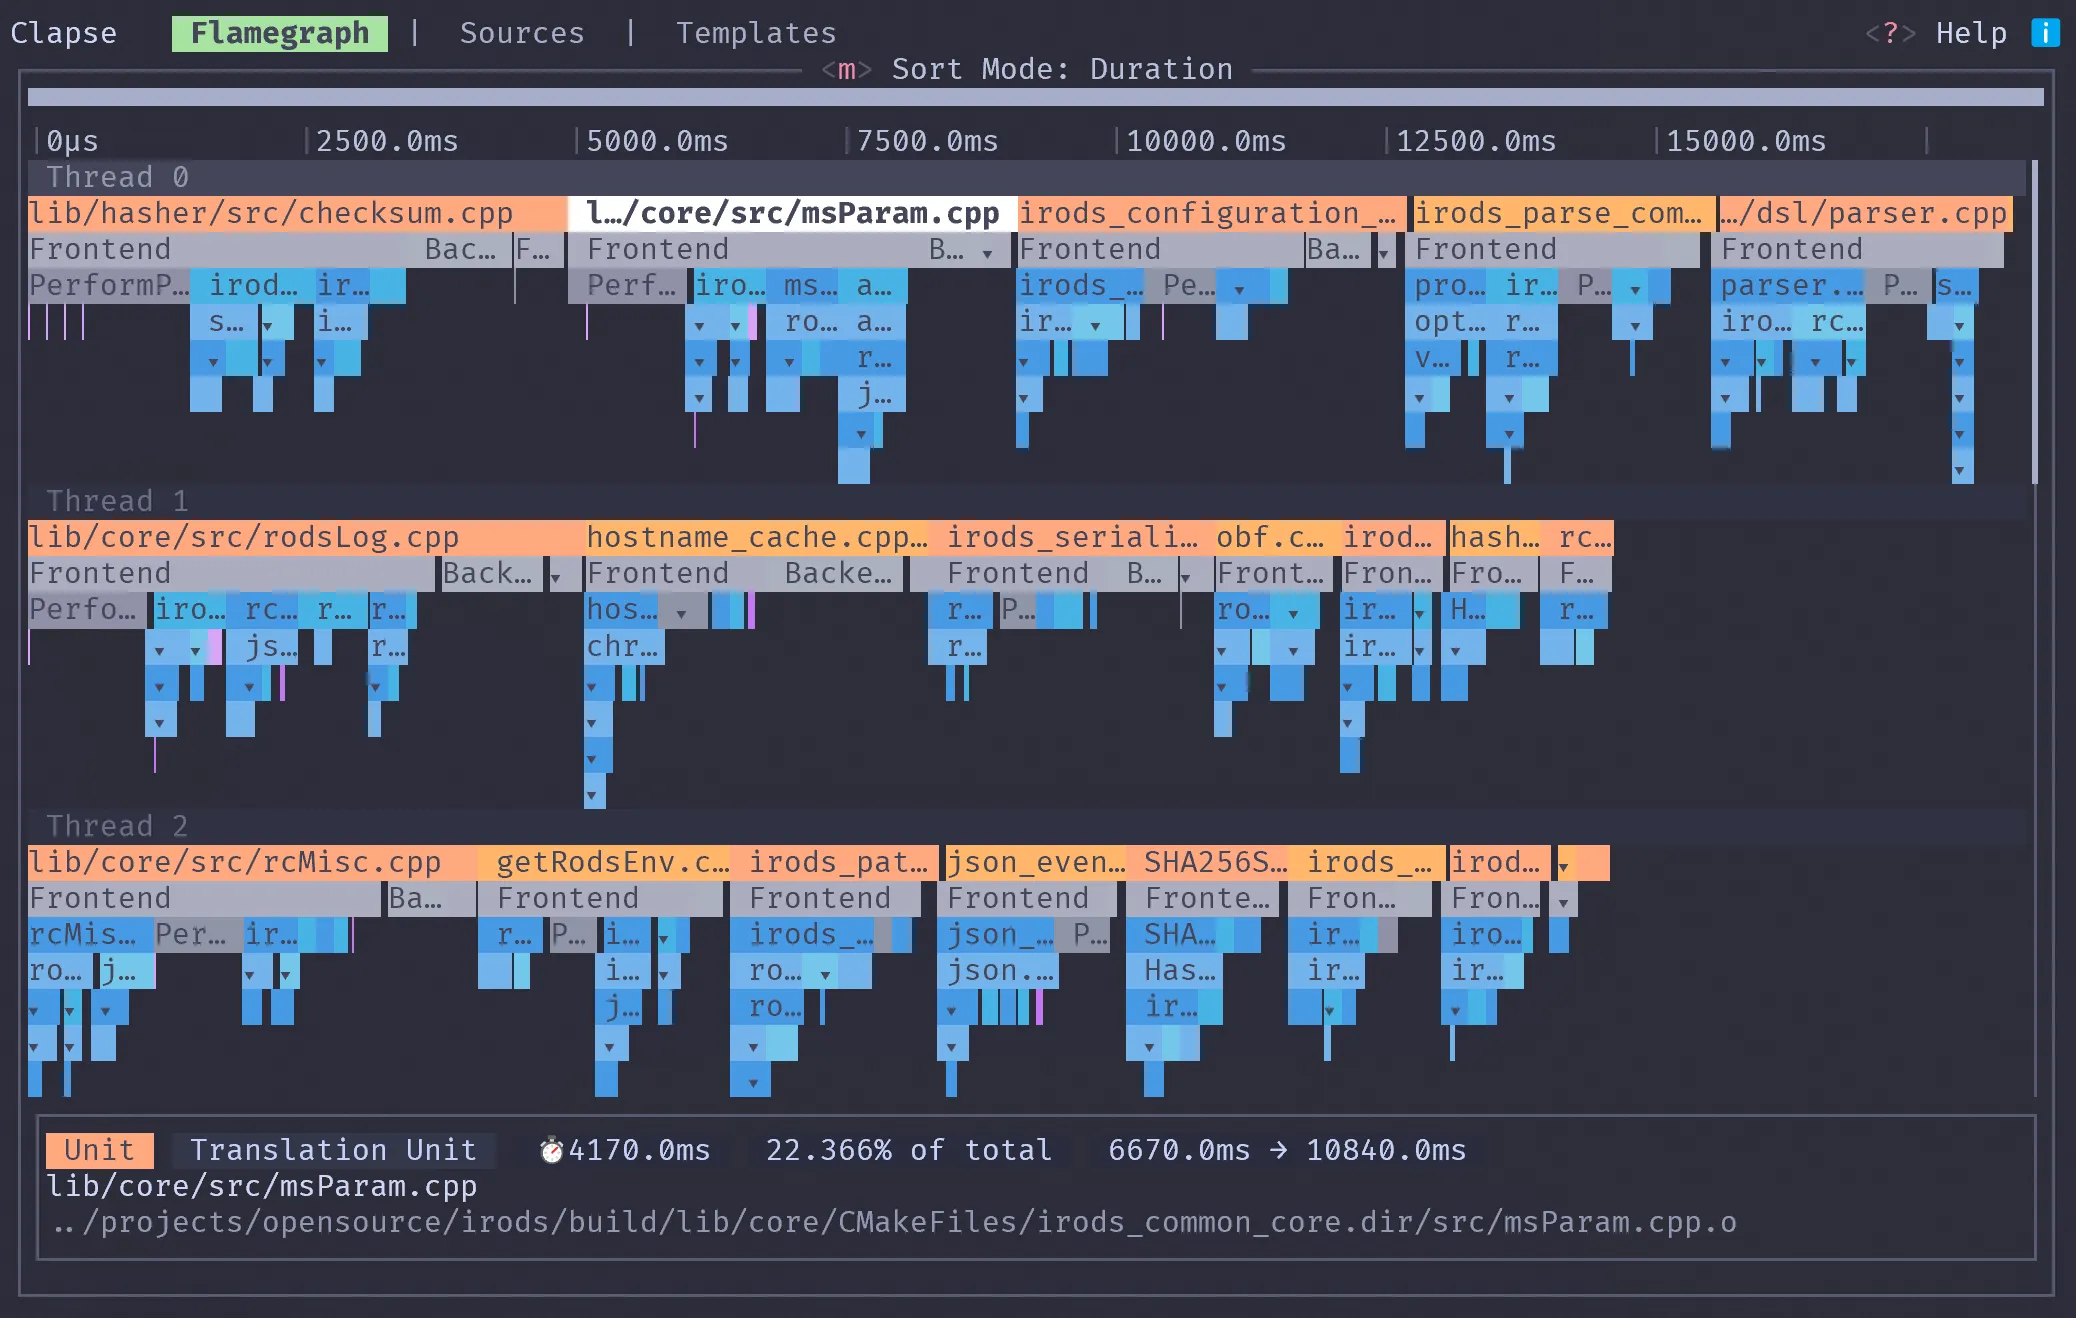This screenshot has height=1318, width=2076.
Task: Select irods_seriali… unit block
Action: click(x=1072, y=537)
